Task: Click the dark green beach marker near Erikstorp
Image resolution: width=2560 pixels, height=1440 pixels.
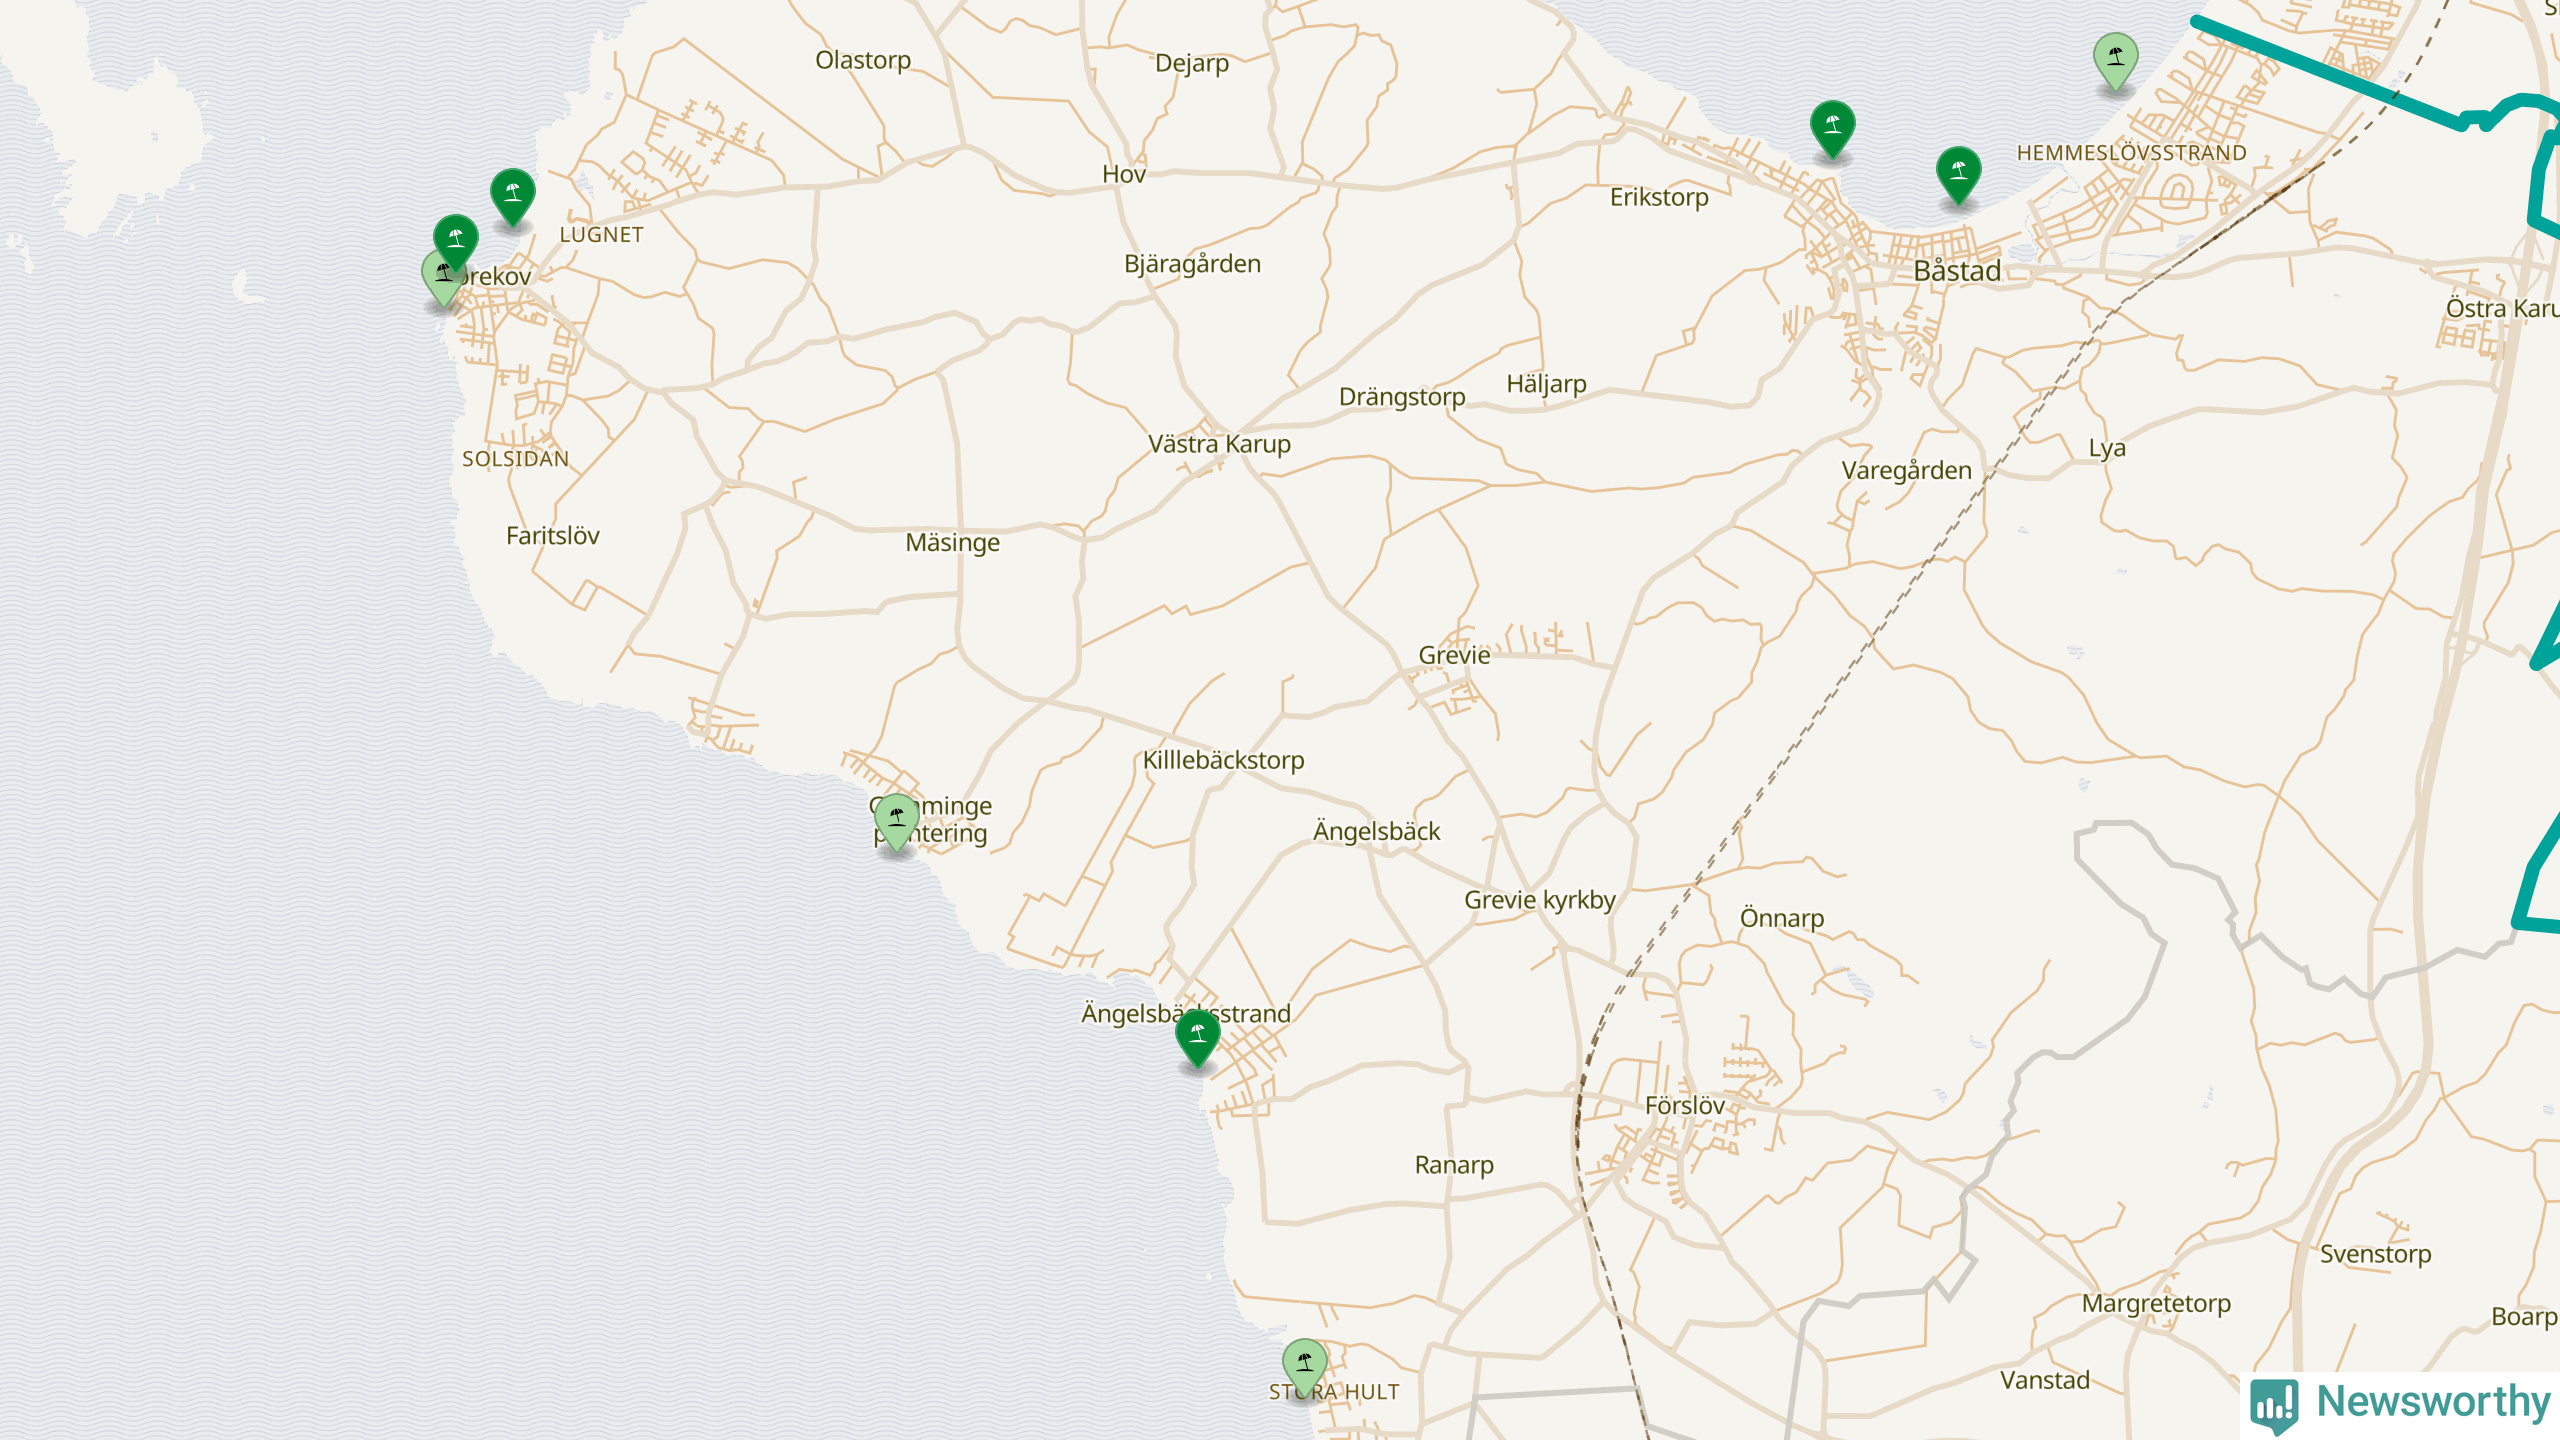Action: point(1833,129)
